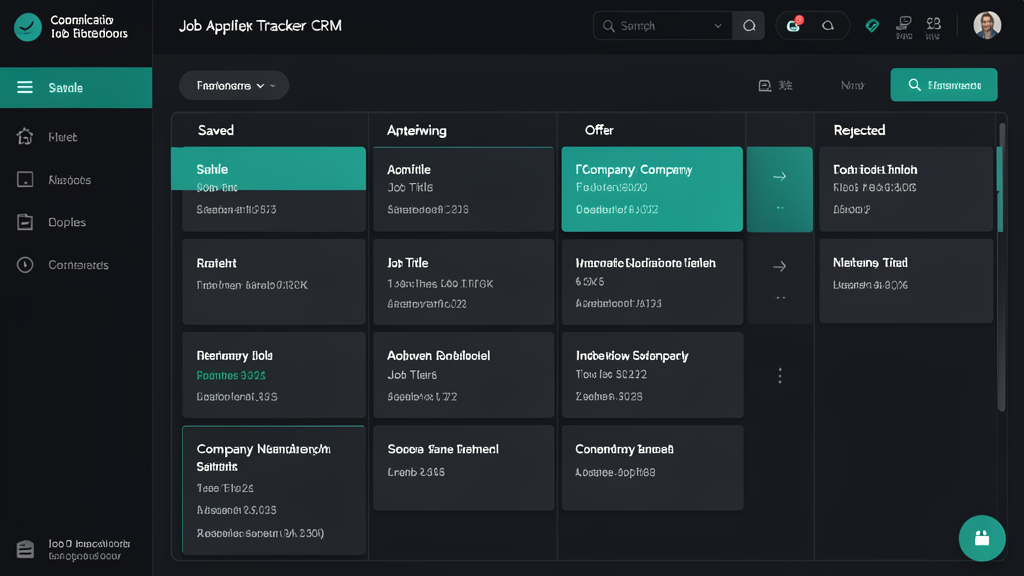Open the highlighted Sahle card in Saved
The width and height of the screenshot is (1024, 576).
(x=268, y=189)
